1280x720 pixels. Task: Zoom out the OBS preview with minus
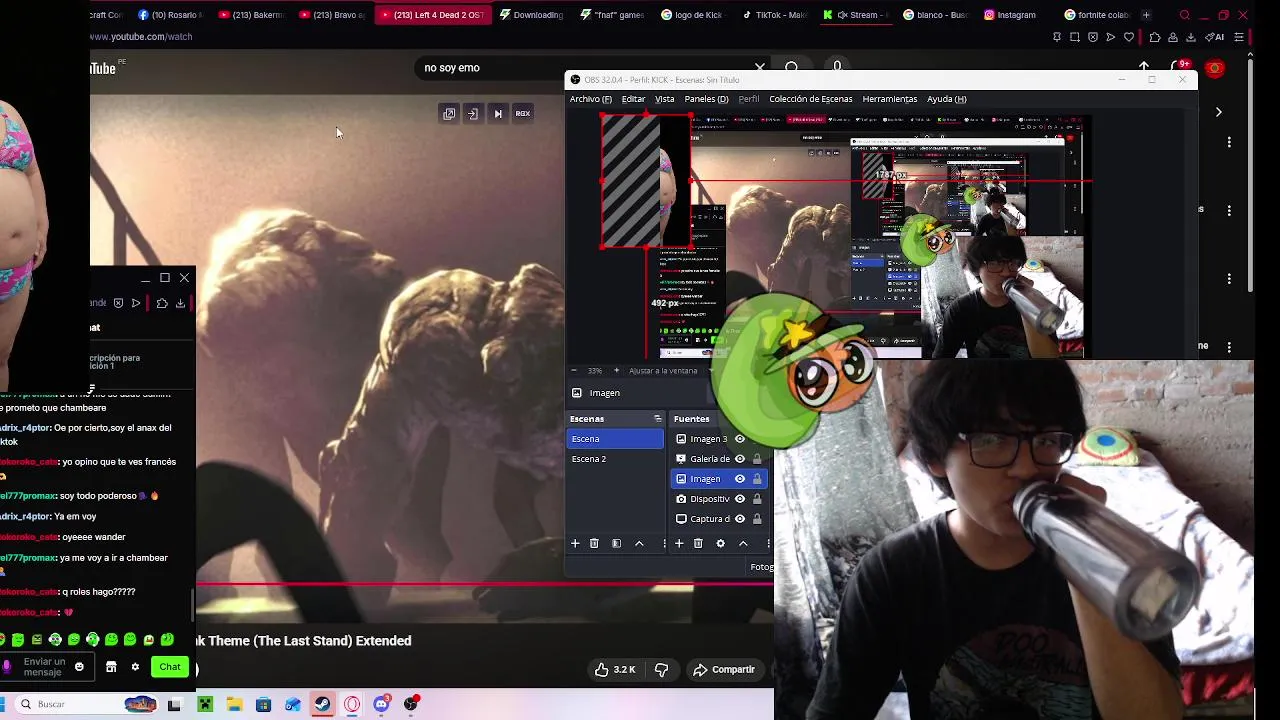pos(576,371)
